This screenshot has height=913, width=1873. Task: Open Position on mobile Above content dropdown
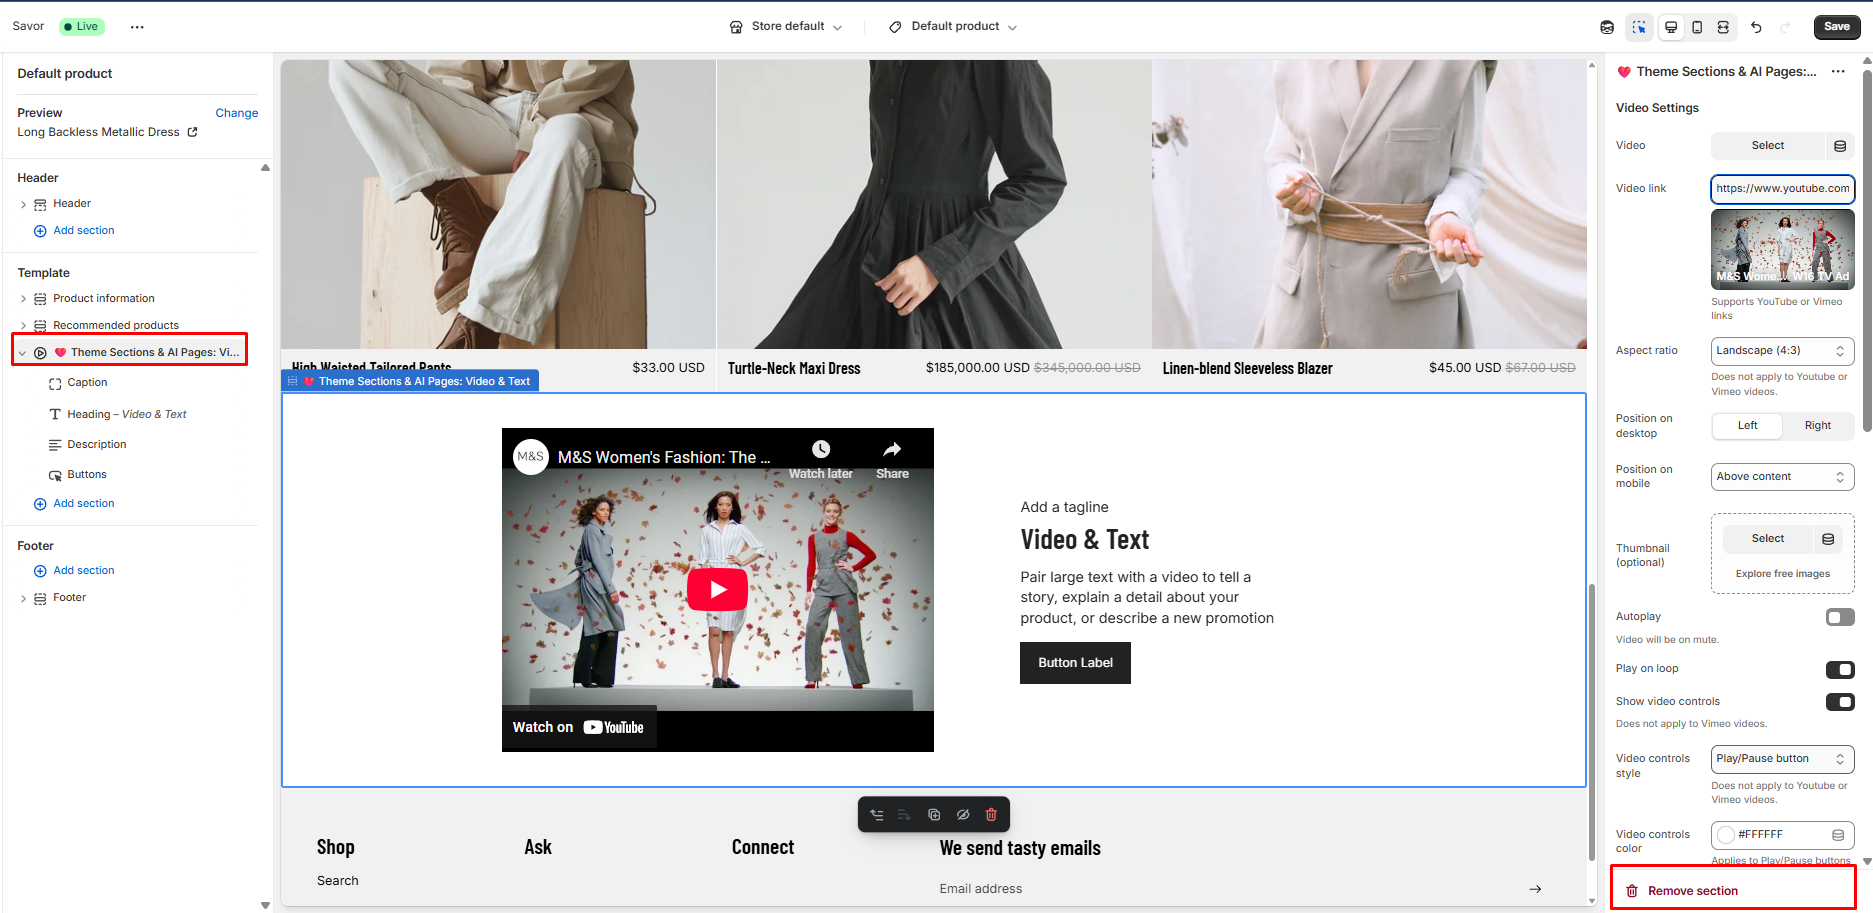coord(1782,477)
